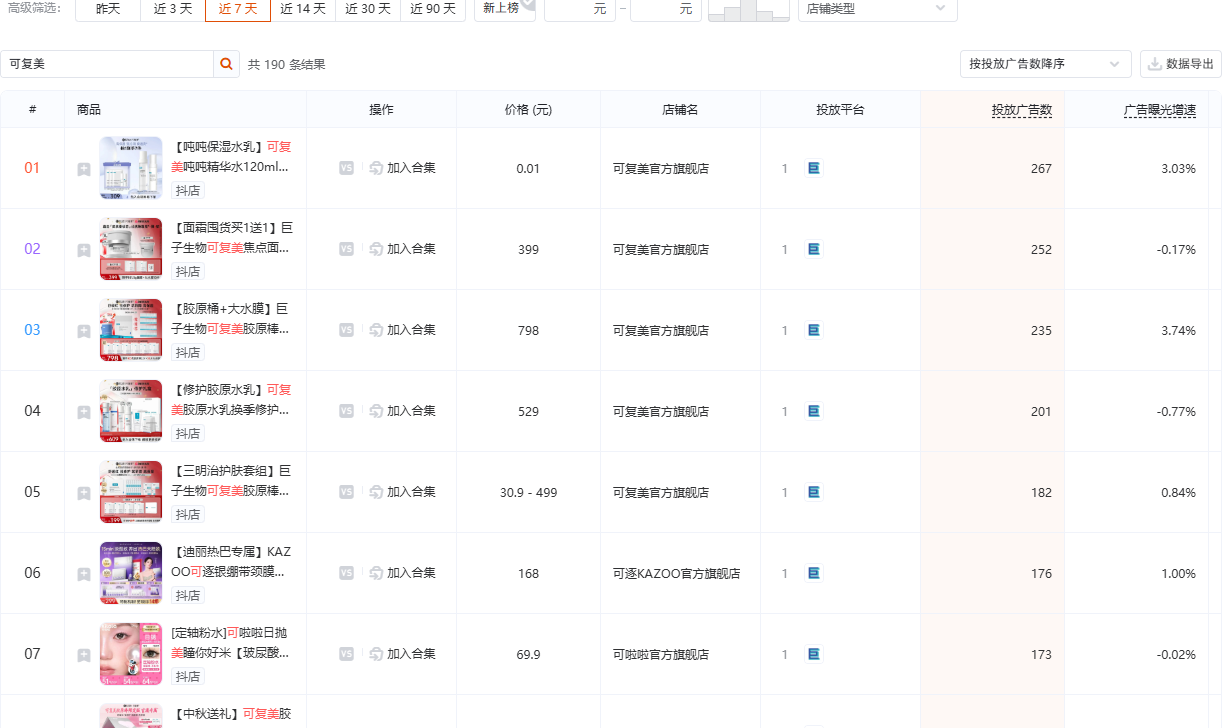Click the 数据导出 export button
1222x728 pixels.
[1181, 64]
